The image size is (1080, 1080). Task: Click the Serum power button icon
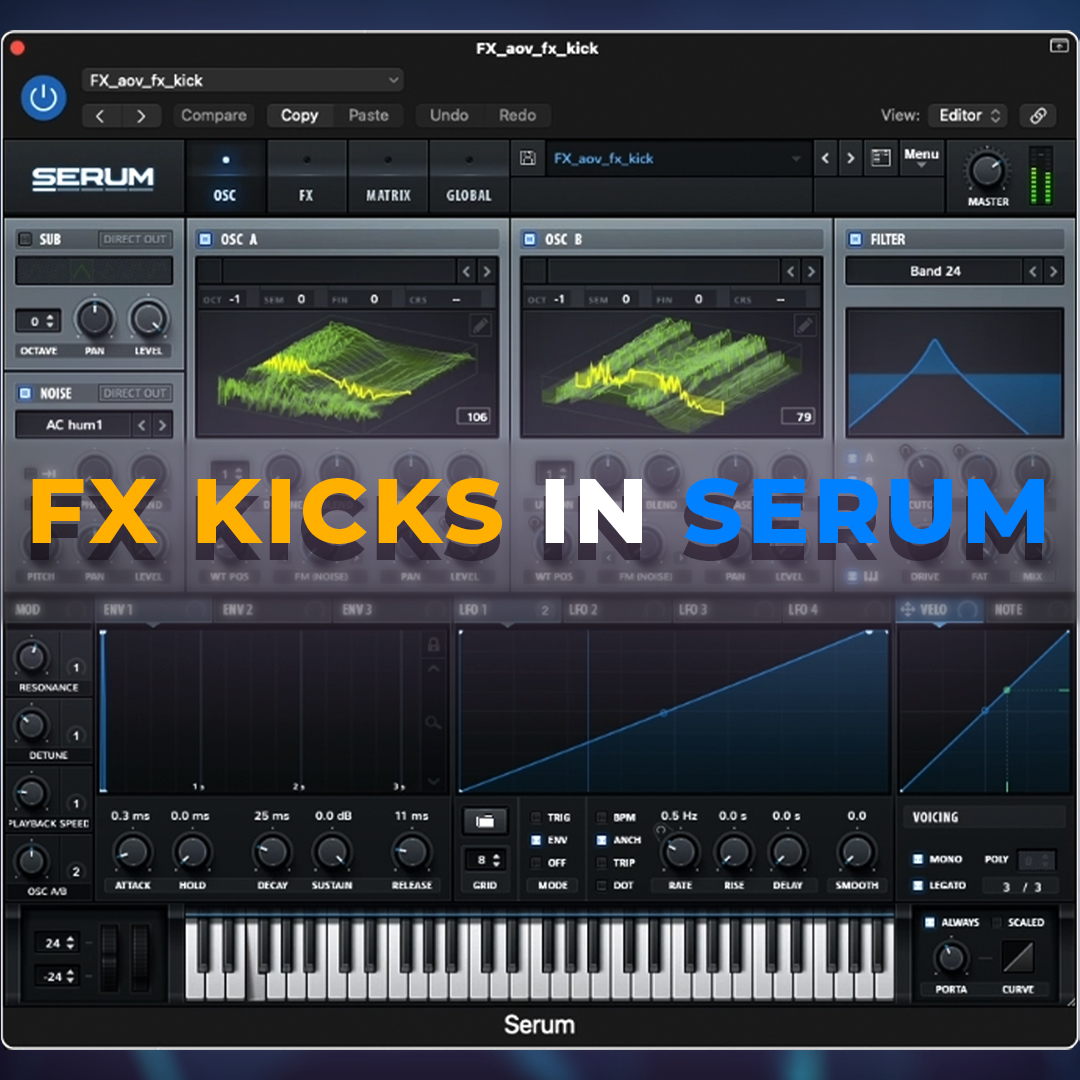(x=42, y=97)
